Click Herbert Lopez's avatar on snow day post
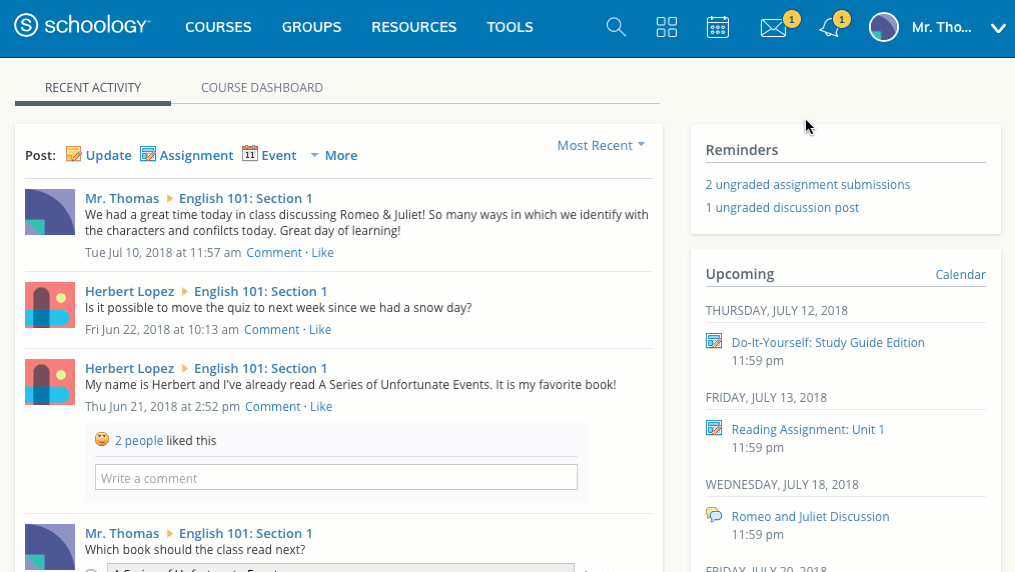 [x=50, y=303]
